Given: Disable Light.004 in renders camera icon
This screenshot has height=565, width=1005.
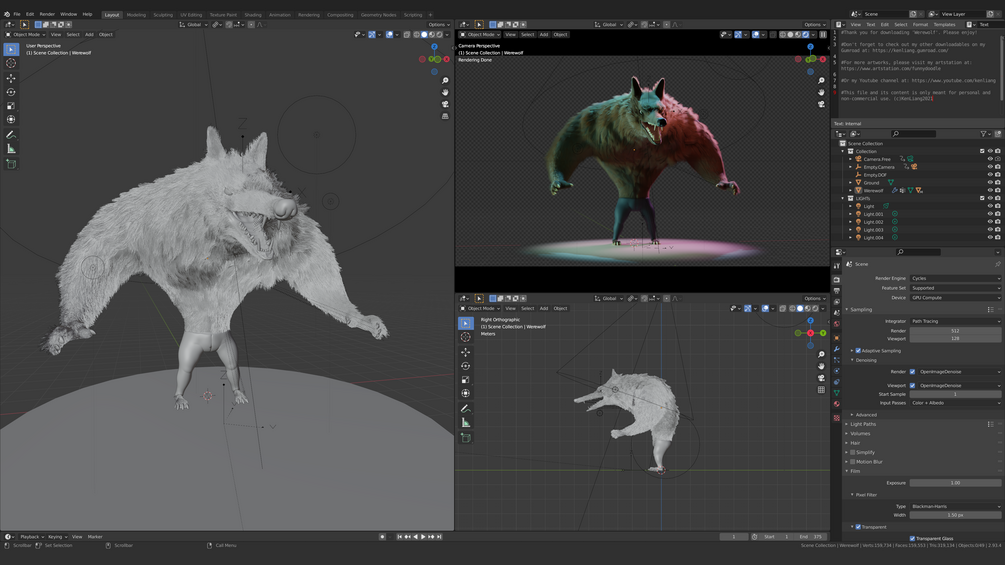Looking at the screenshot, I should point(998,238).
